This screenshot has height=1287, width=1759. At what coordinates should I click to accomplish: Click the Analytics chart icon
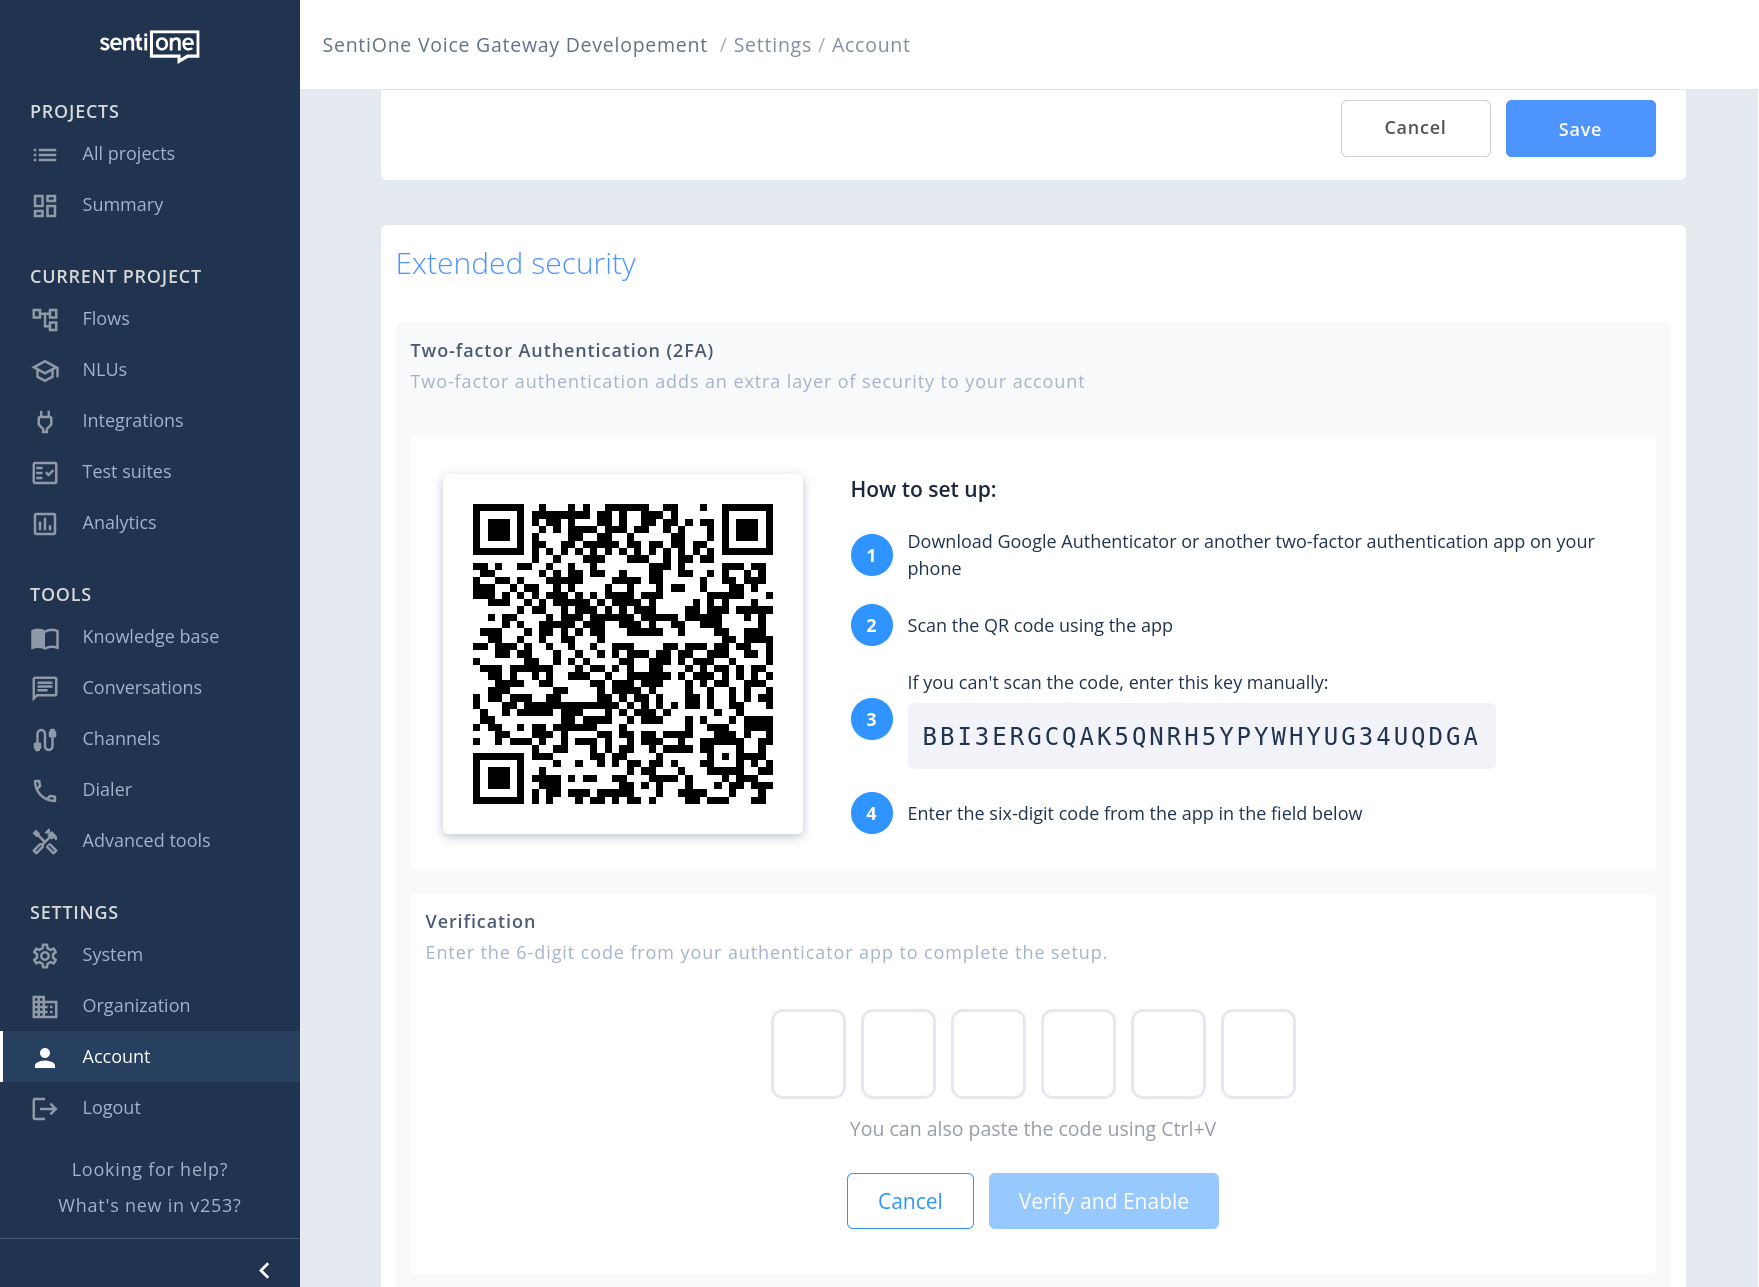(x=45, y=523)
